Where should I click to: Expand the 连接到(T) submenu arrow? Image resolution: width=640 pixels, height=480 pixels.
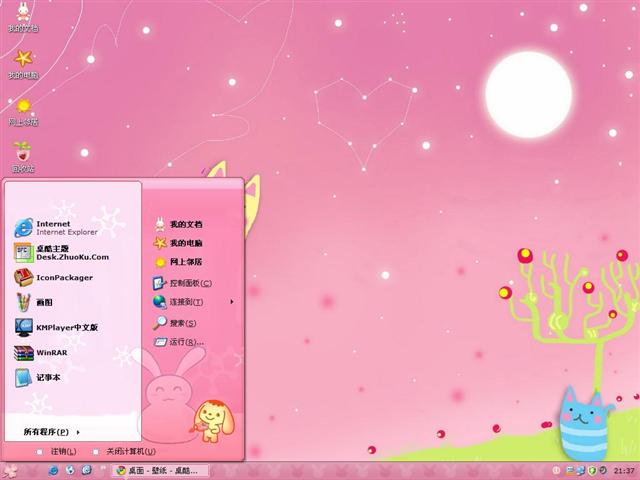tap(232, 302)
